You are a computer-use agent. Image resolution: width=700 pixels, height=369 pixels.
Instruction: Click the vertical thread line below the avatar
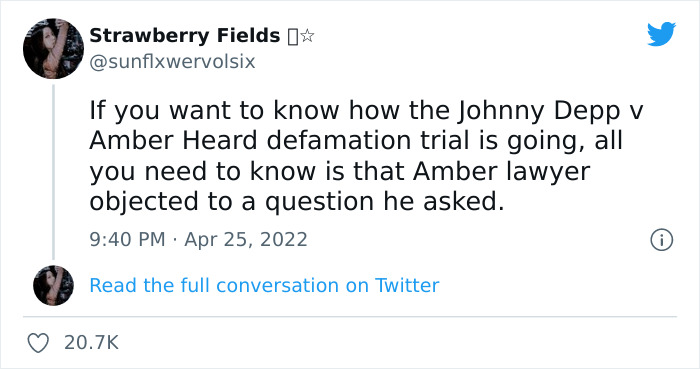click(x=53, y=172)
